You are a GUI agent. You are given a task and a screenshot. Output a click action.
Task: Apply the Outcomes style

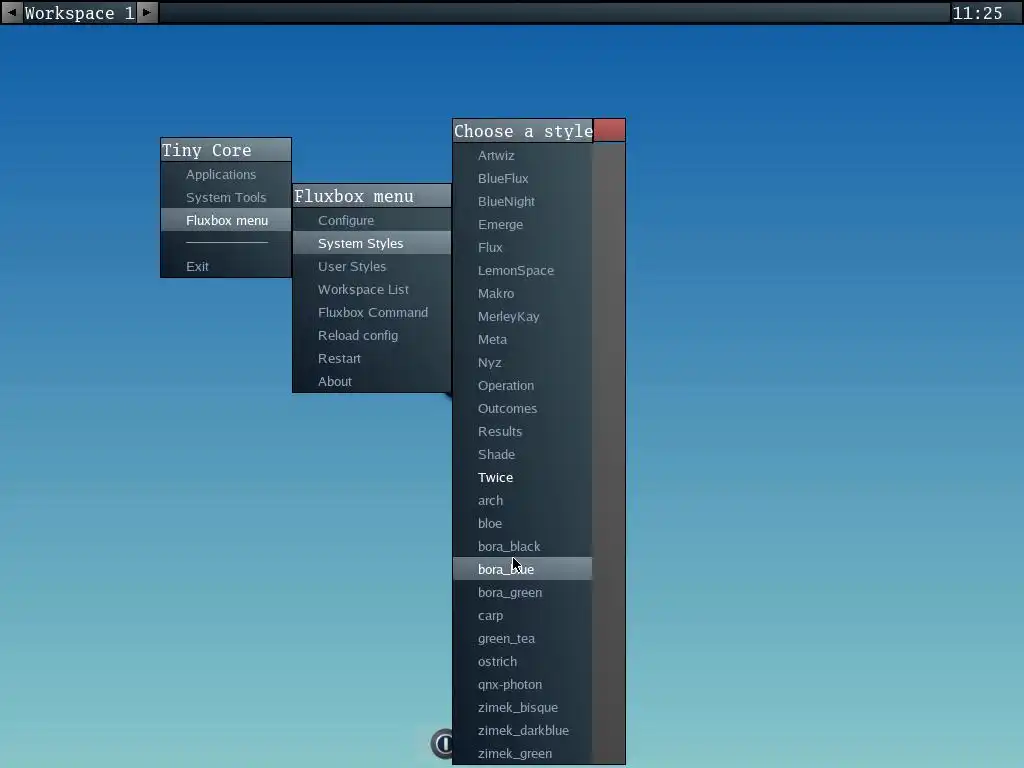pos(522,408)
